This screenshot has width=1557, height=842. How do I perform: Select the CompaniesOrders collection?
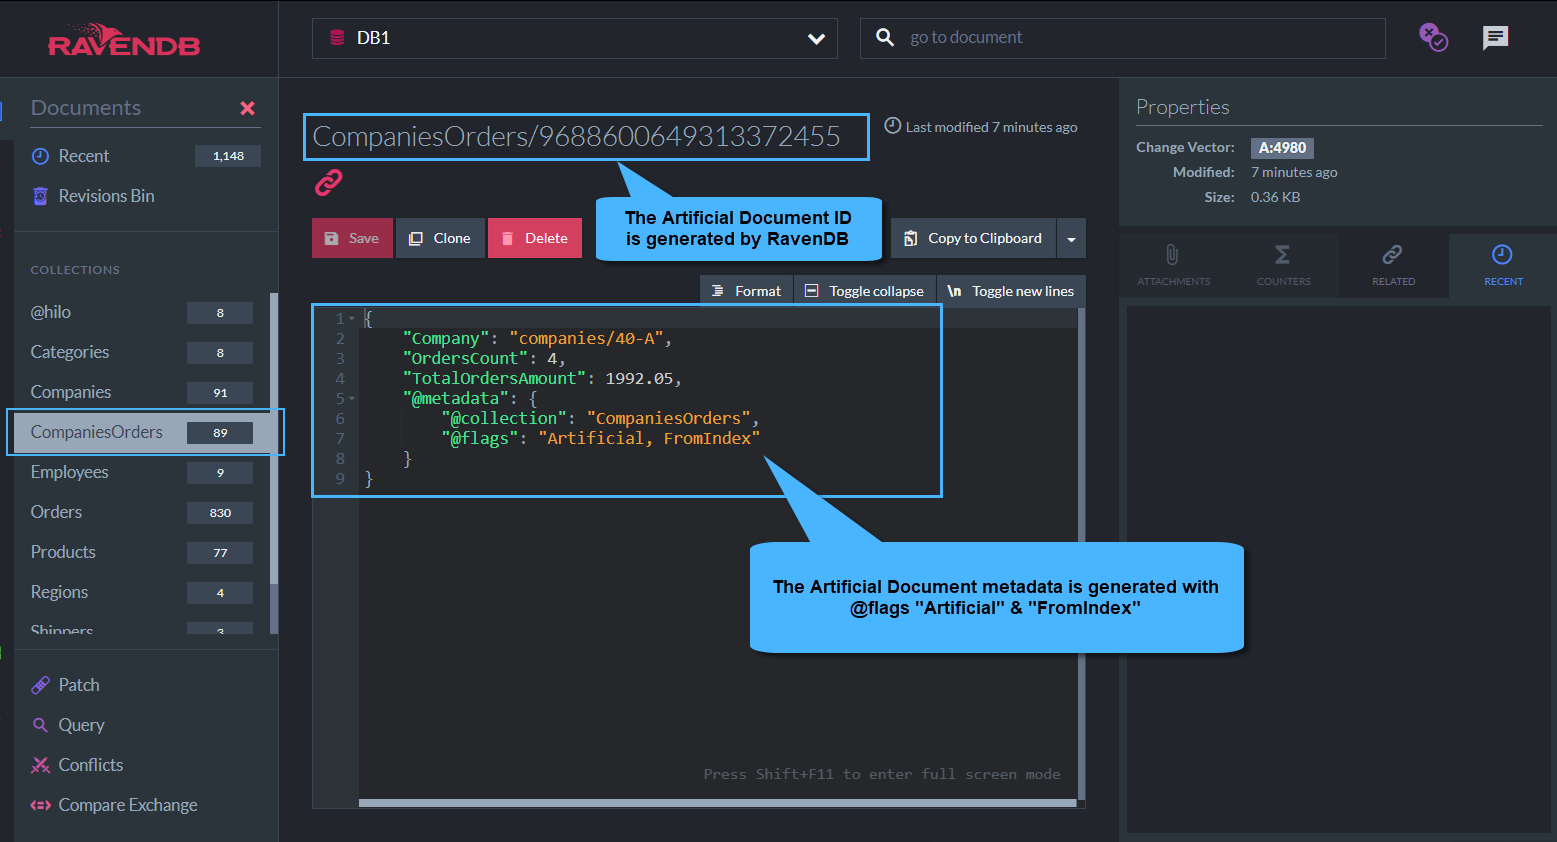(141, 432)
